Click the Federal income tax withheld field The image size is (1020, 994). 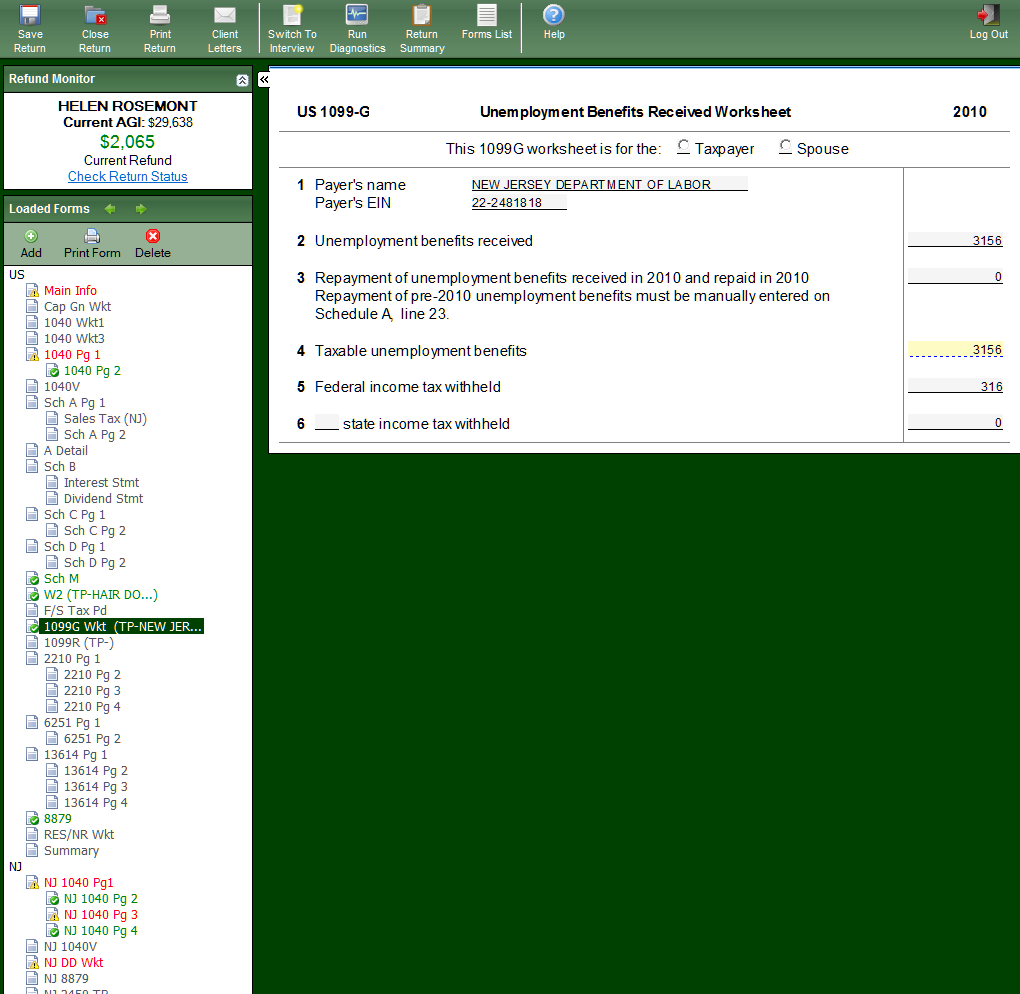coord(955,387)
